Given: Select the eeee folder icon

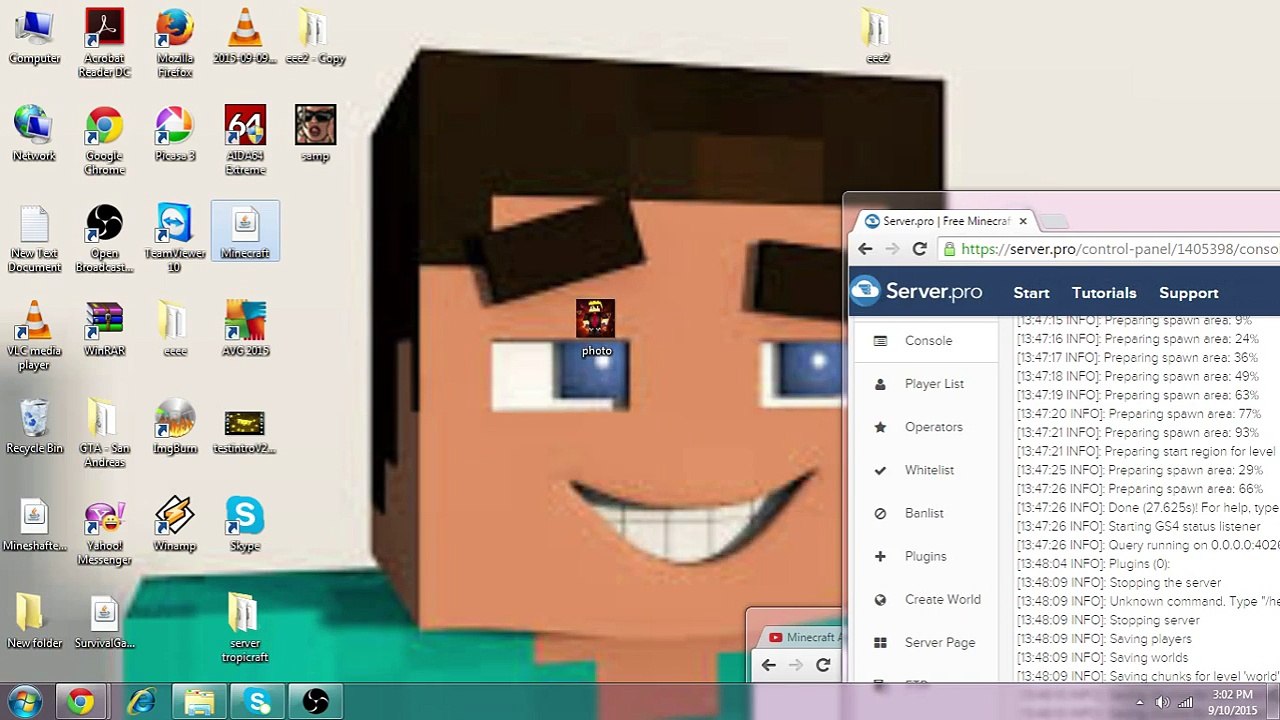Looking at the screenshot, I should pyautogui.click(x=175, y=328).
